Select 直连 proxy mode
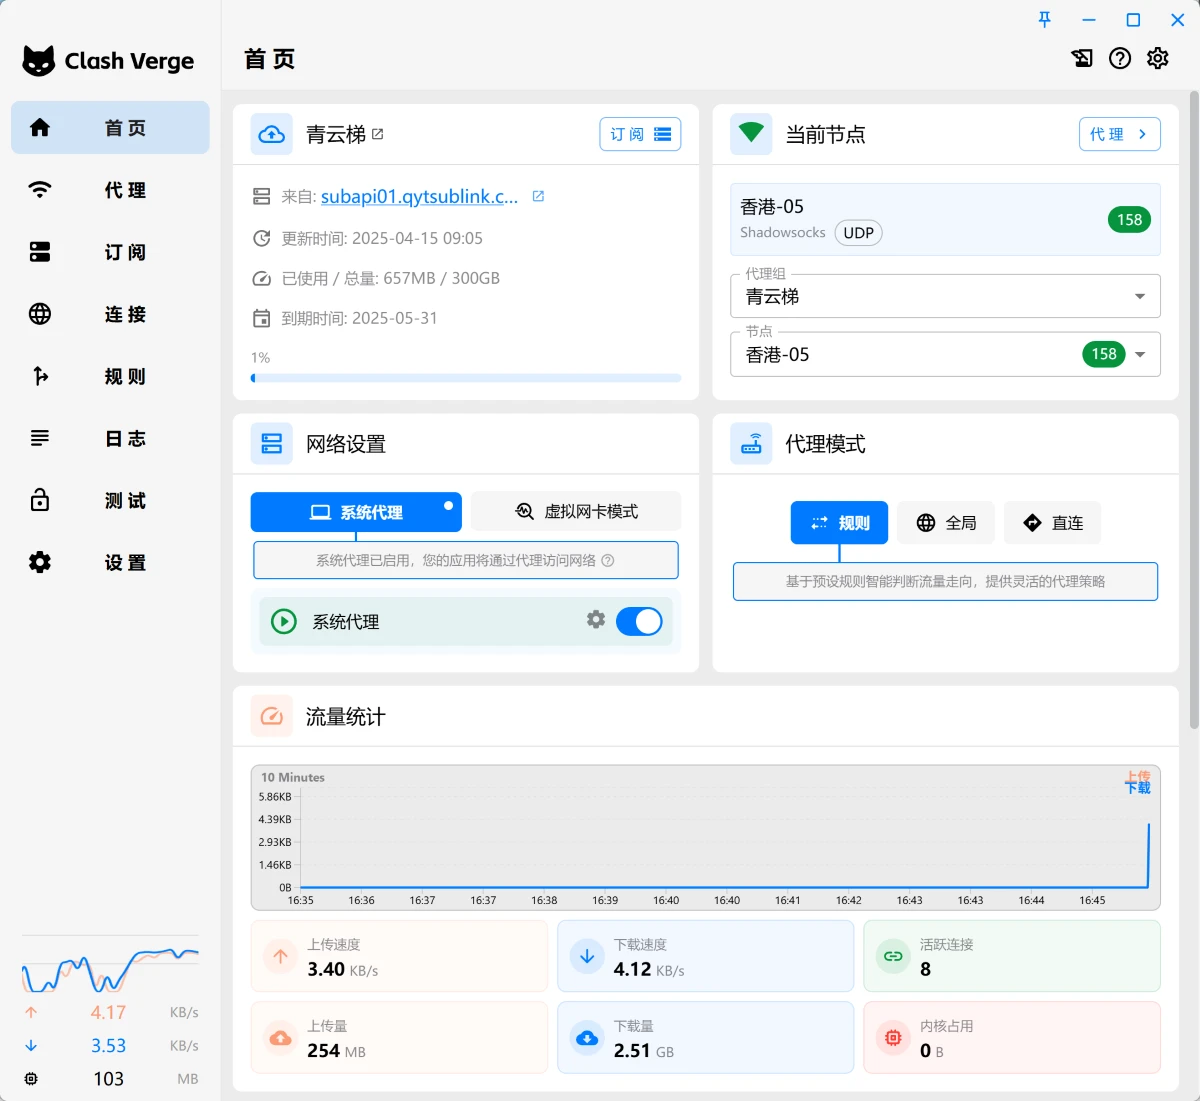 [1053, 523]
